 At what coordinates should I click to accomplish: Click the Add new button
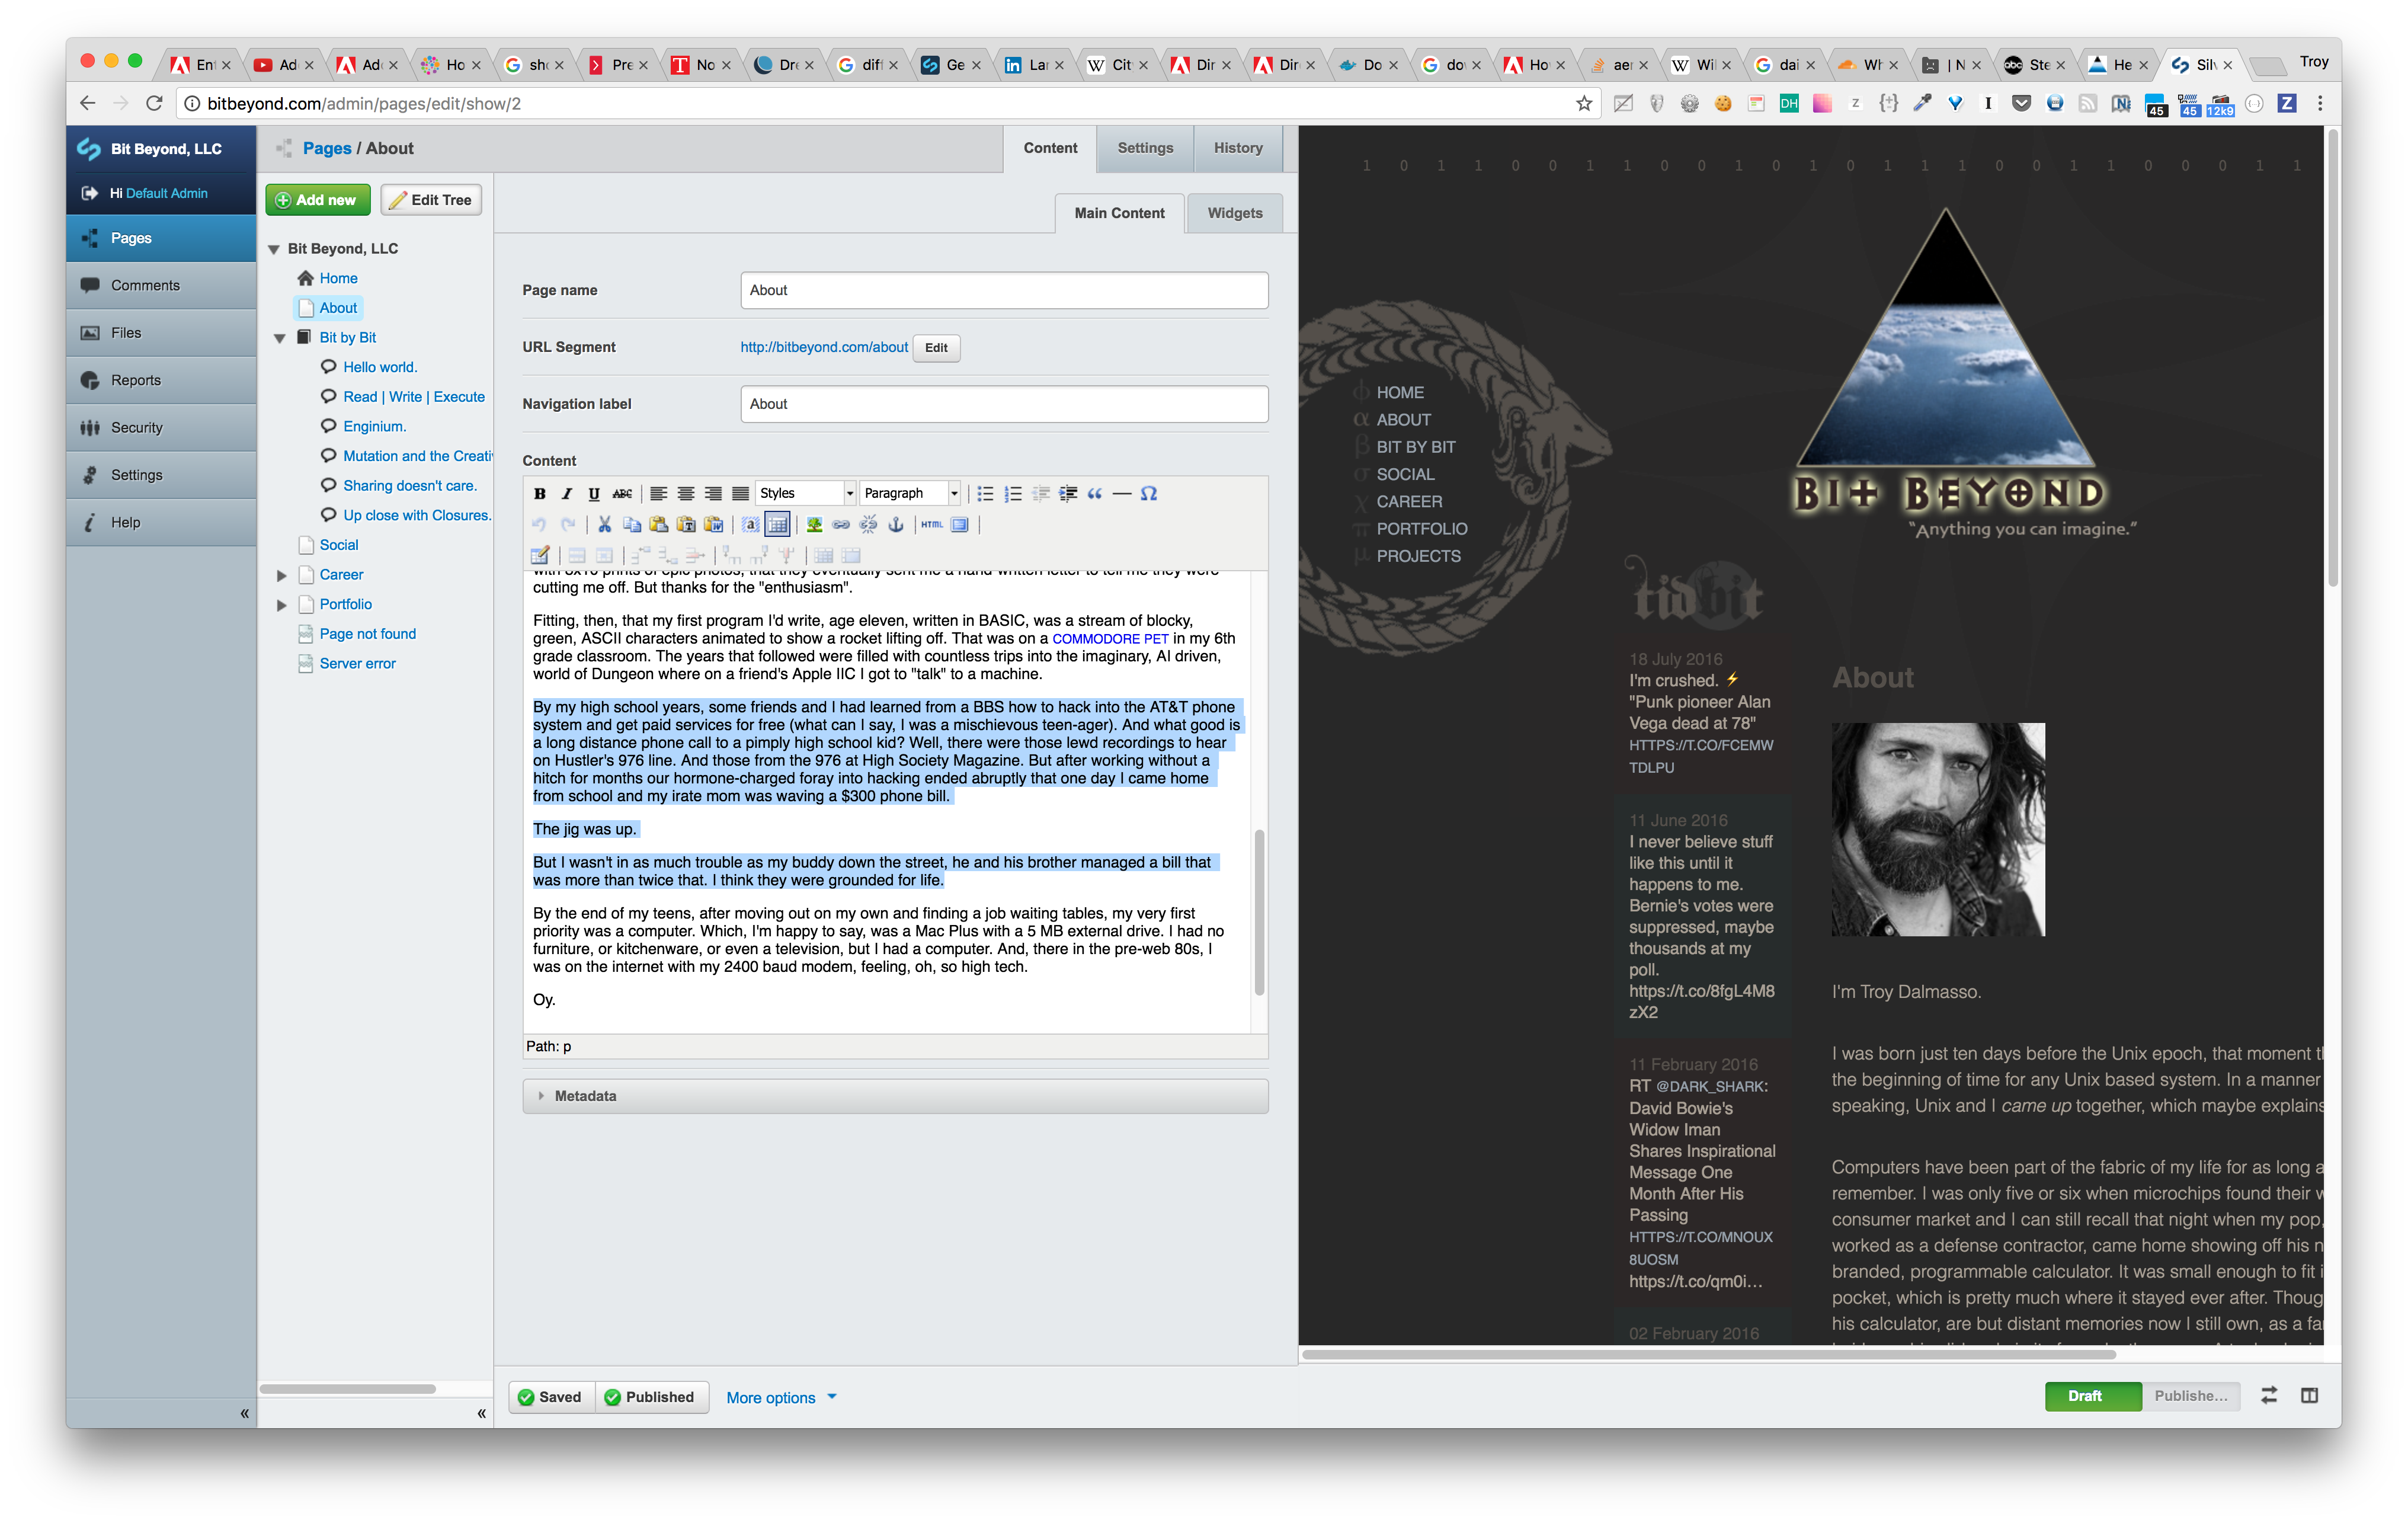point(317,200)
